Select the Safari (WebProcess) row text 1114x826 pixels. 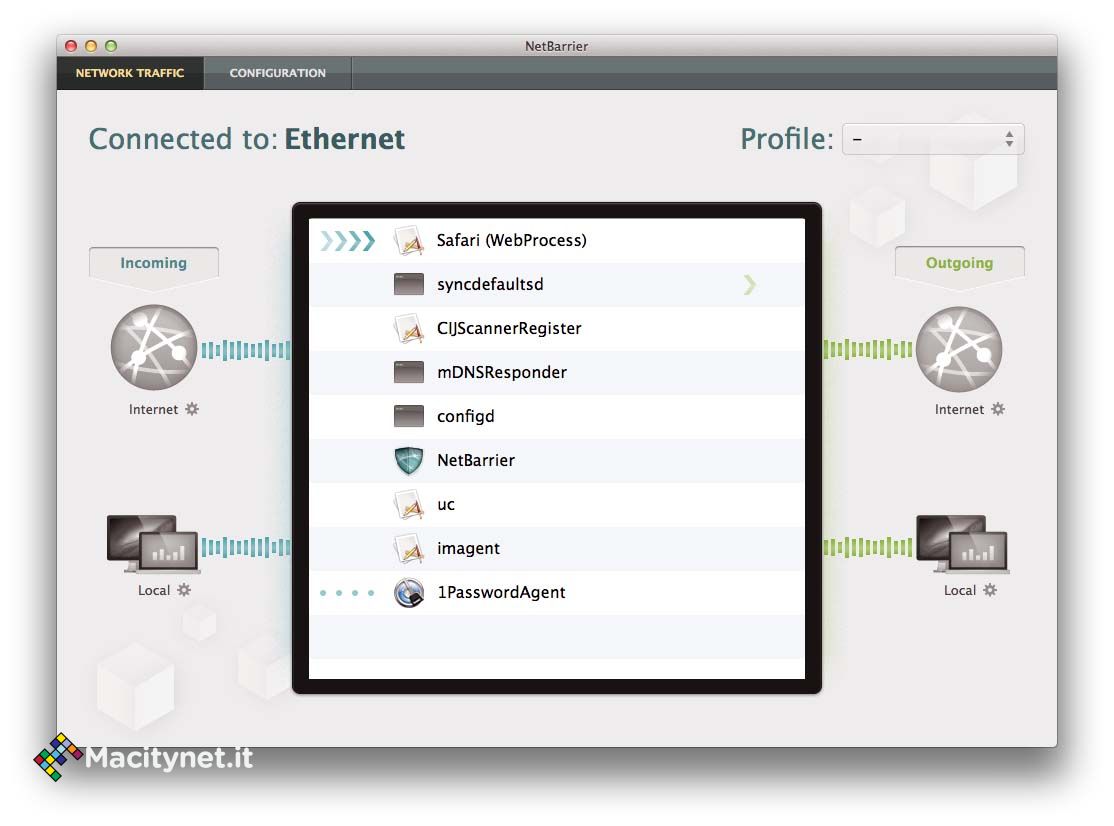512,240
